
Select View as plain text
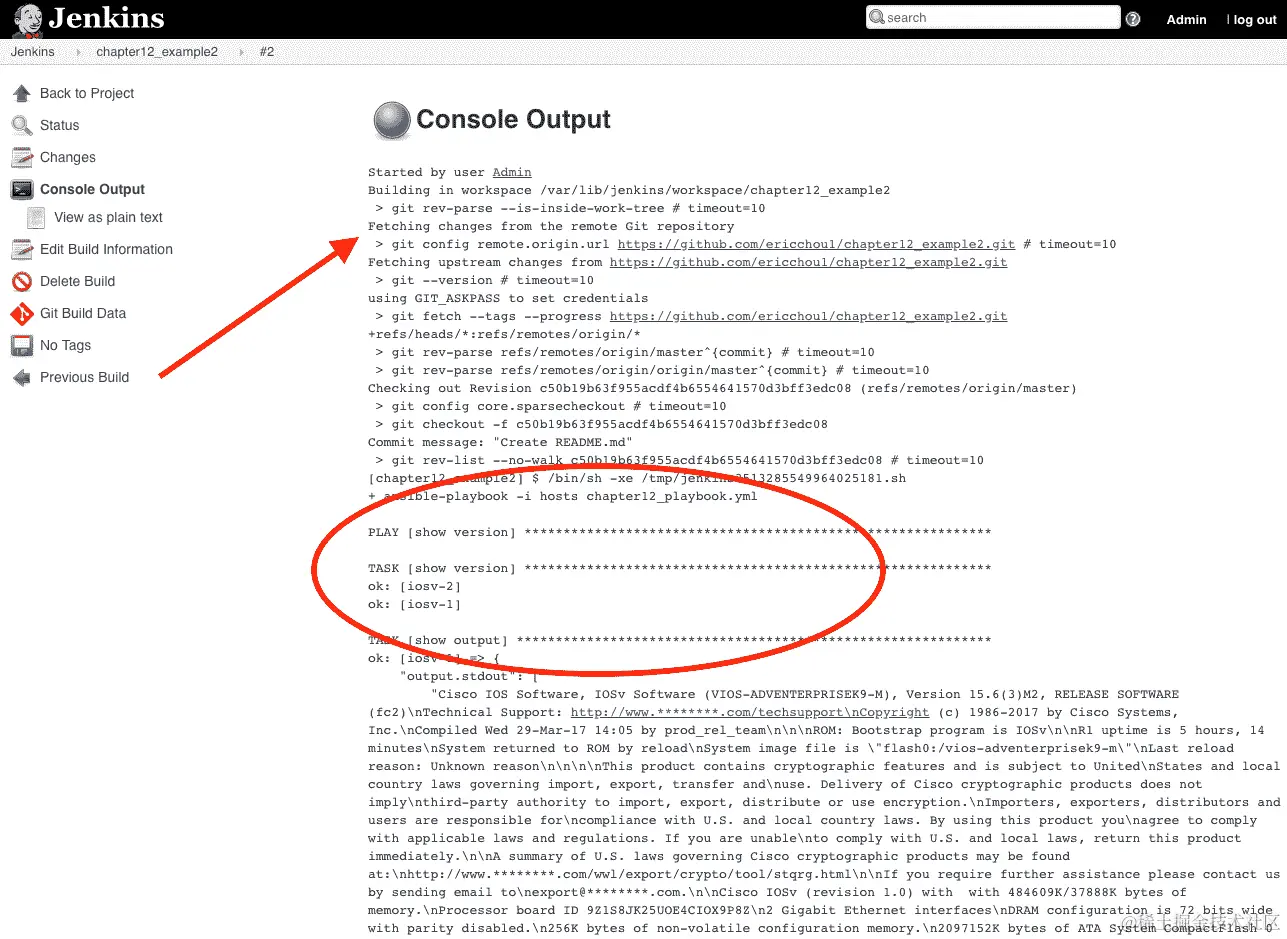pyautogui.click(x=108, y=217)
